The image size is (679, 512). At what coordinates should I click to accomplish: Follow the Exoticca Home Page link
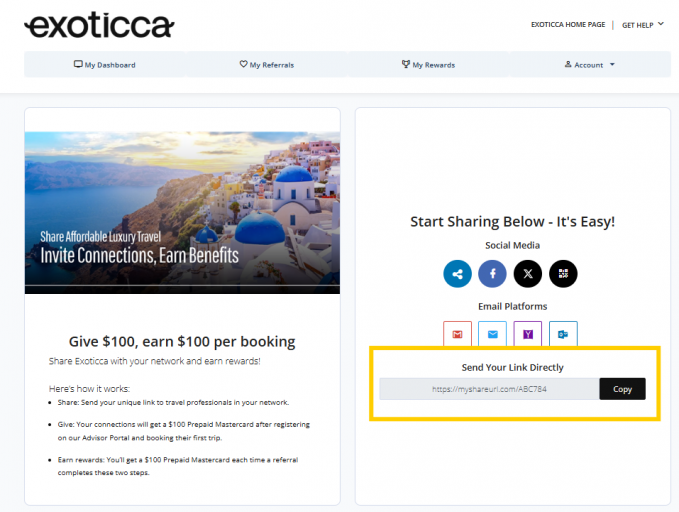567,24
